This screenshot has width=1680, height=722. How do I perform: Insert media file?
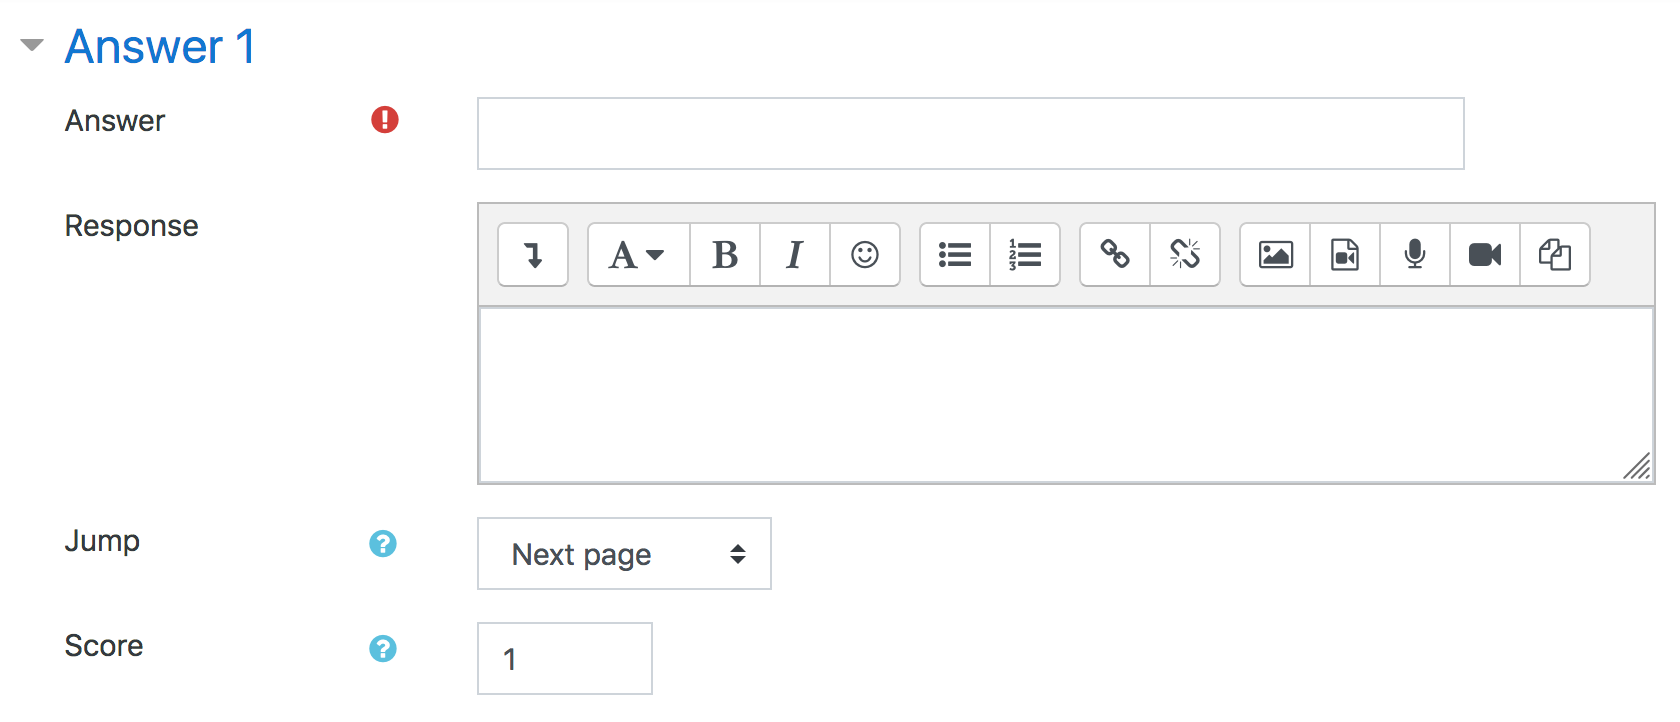point(1345,255)
